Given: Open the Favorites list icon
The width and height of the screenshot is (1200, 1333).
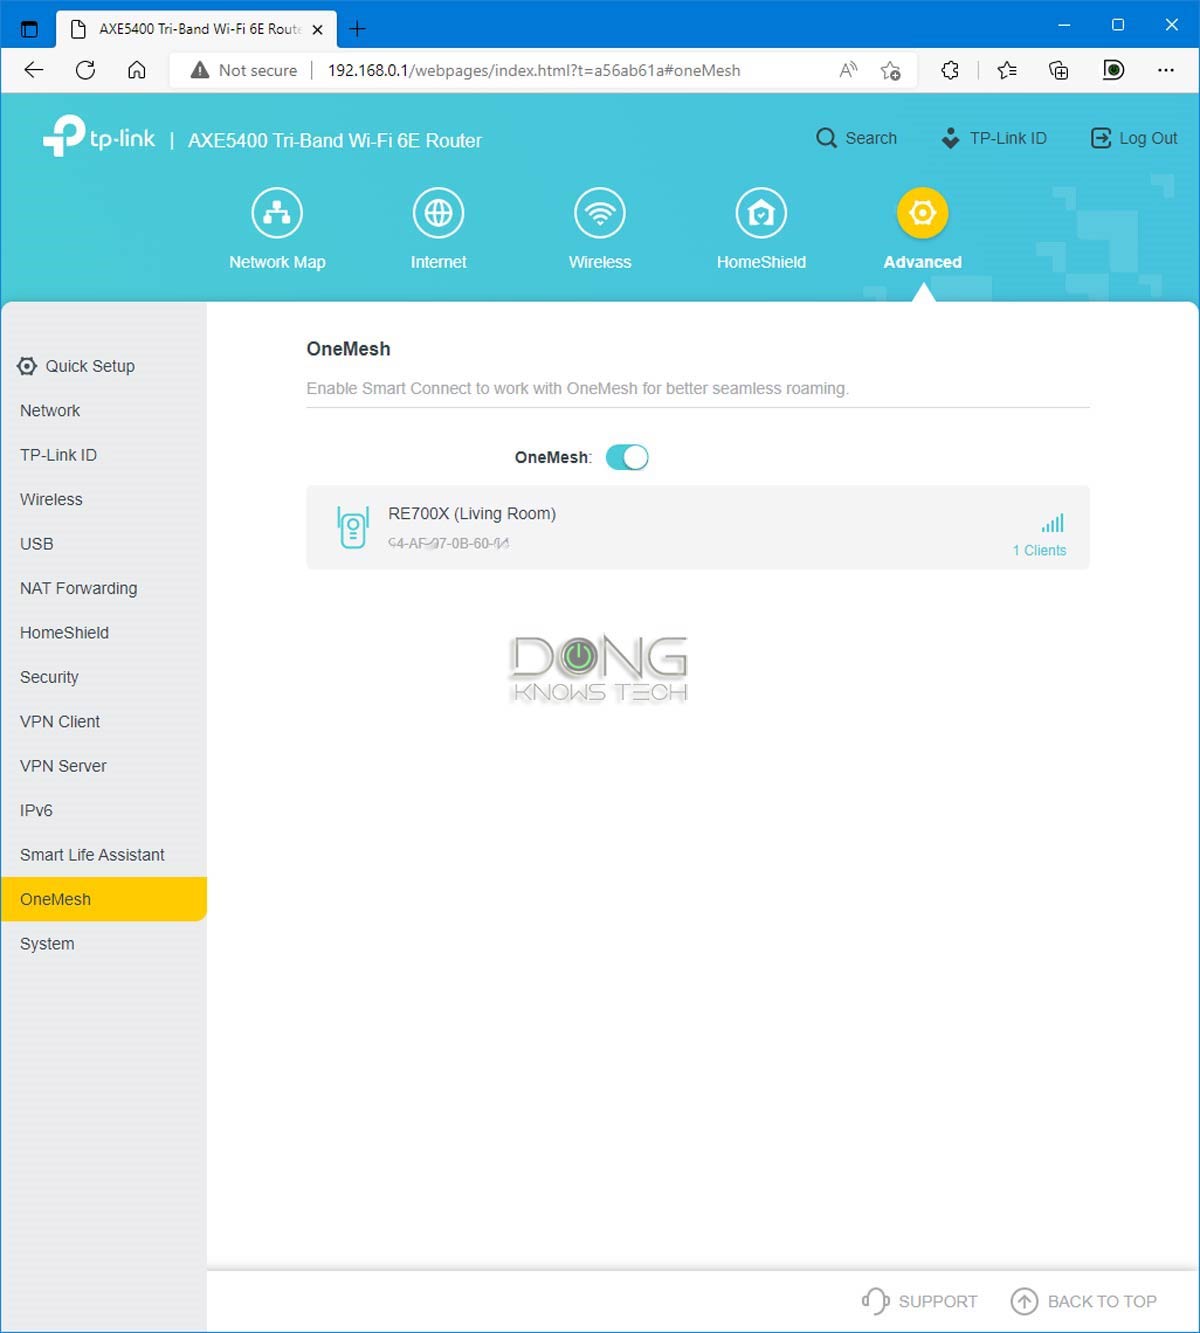Looking at the screenshot, I should tap(1007, 70).
